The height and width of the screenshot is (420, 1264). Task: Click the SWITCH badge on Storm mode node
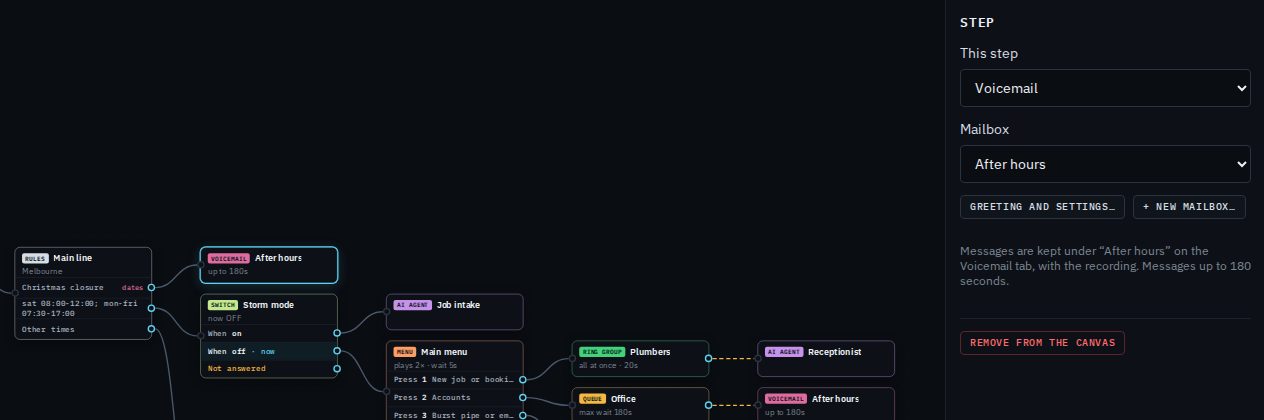click(222, 305)
